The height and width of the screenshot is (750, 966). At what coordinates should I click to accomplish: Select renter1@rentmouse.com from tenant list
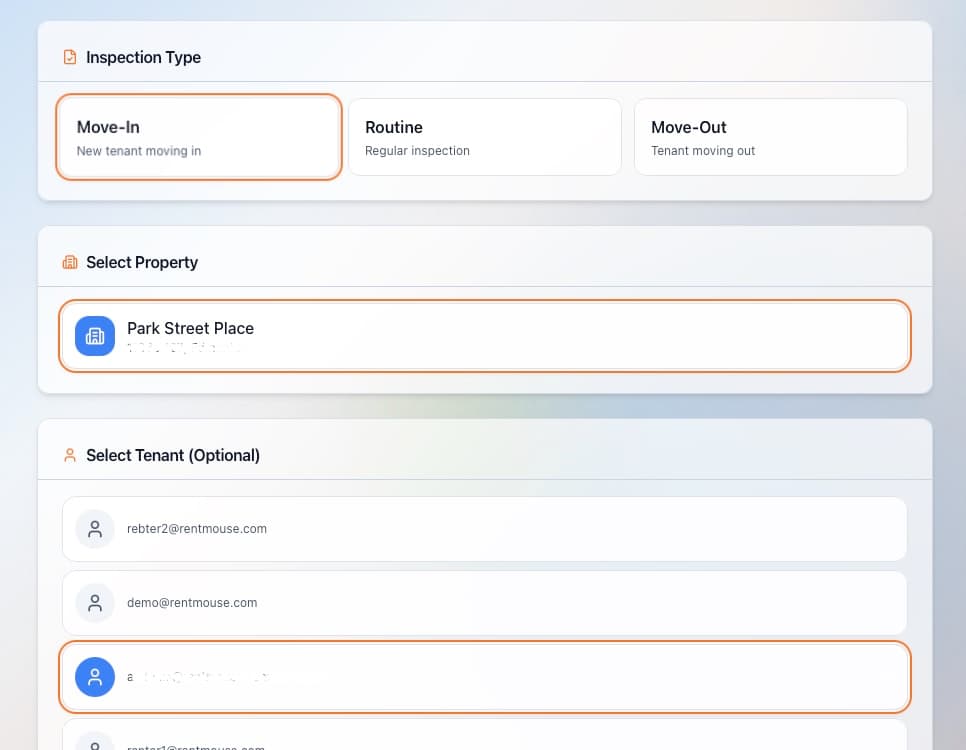[x=484, y=745]
